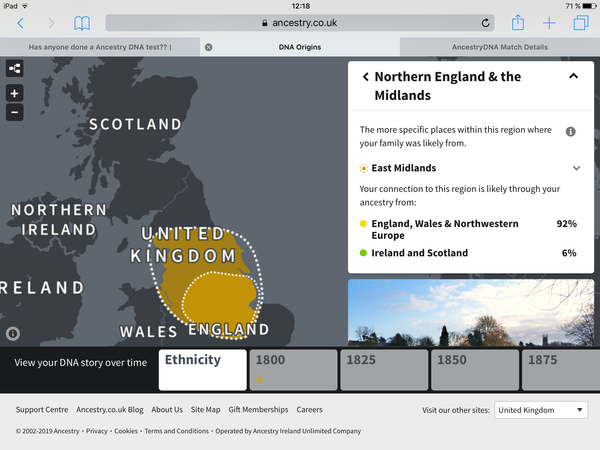Select the 1825 timeline period
The image size is (600, 450).
pos(384,370)
